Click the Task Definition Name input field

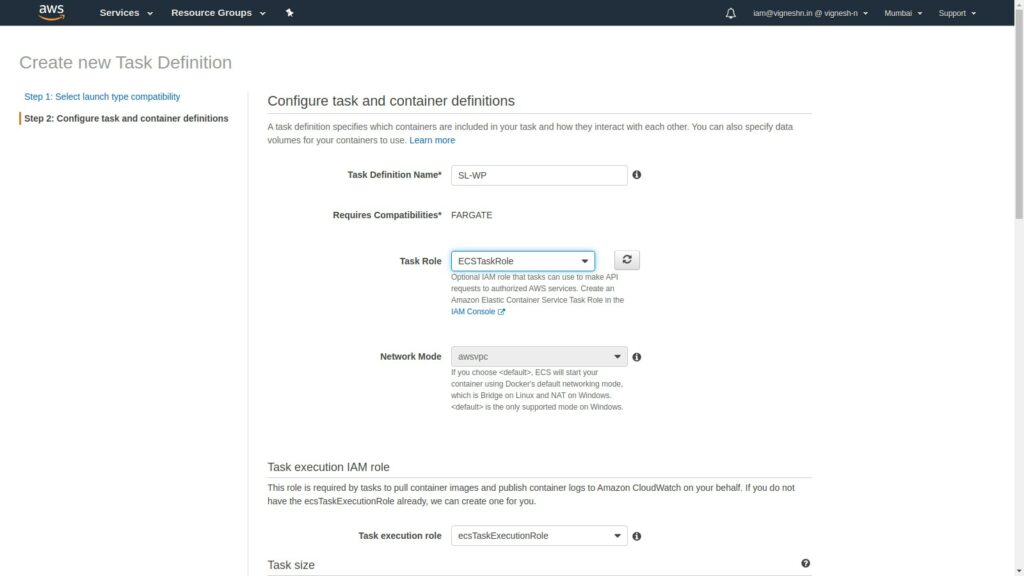539,175
